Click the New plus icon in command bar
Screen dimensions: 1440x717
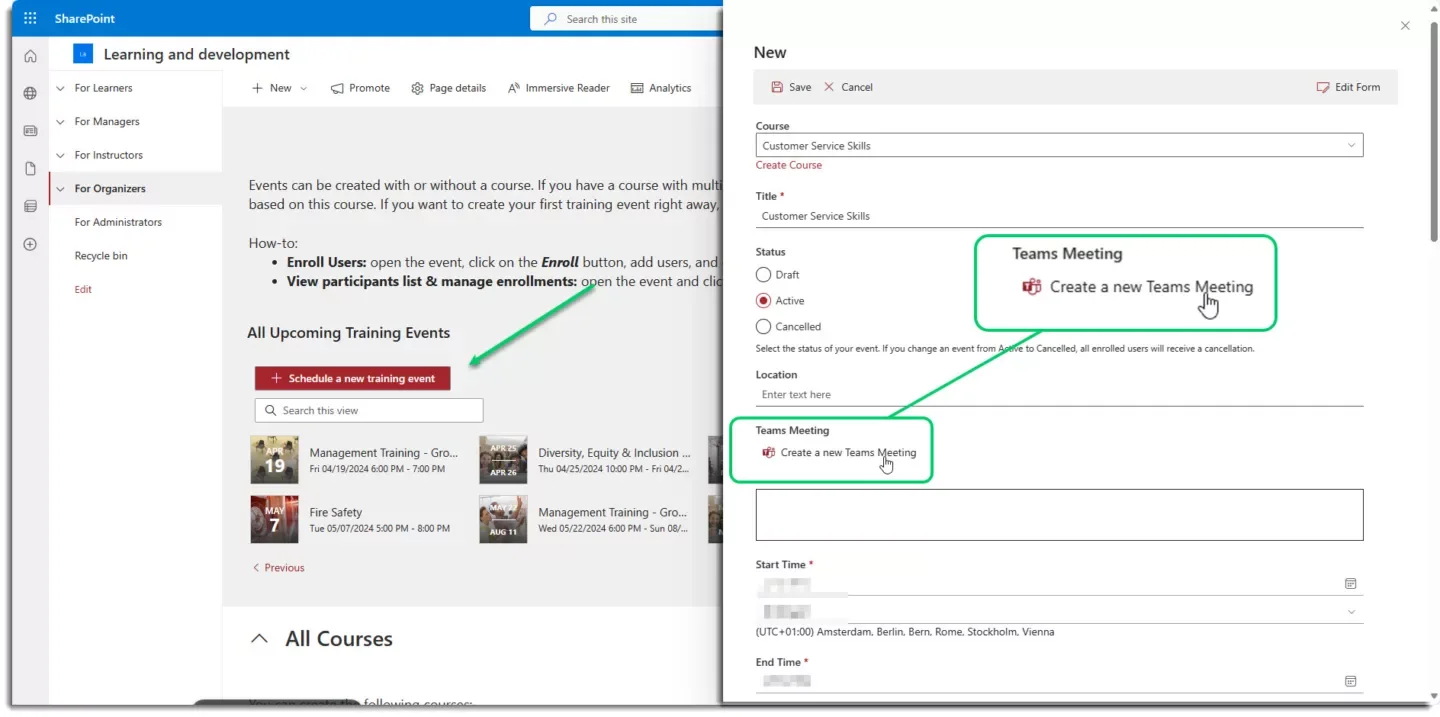pos(257,88)
